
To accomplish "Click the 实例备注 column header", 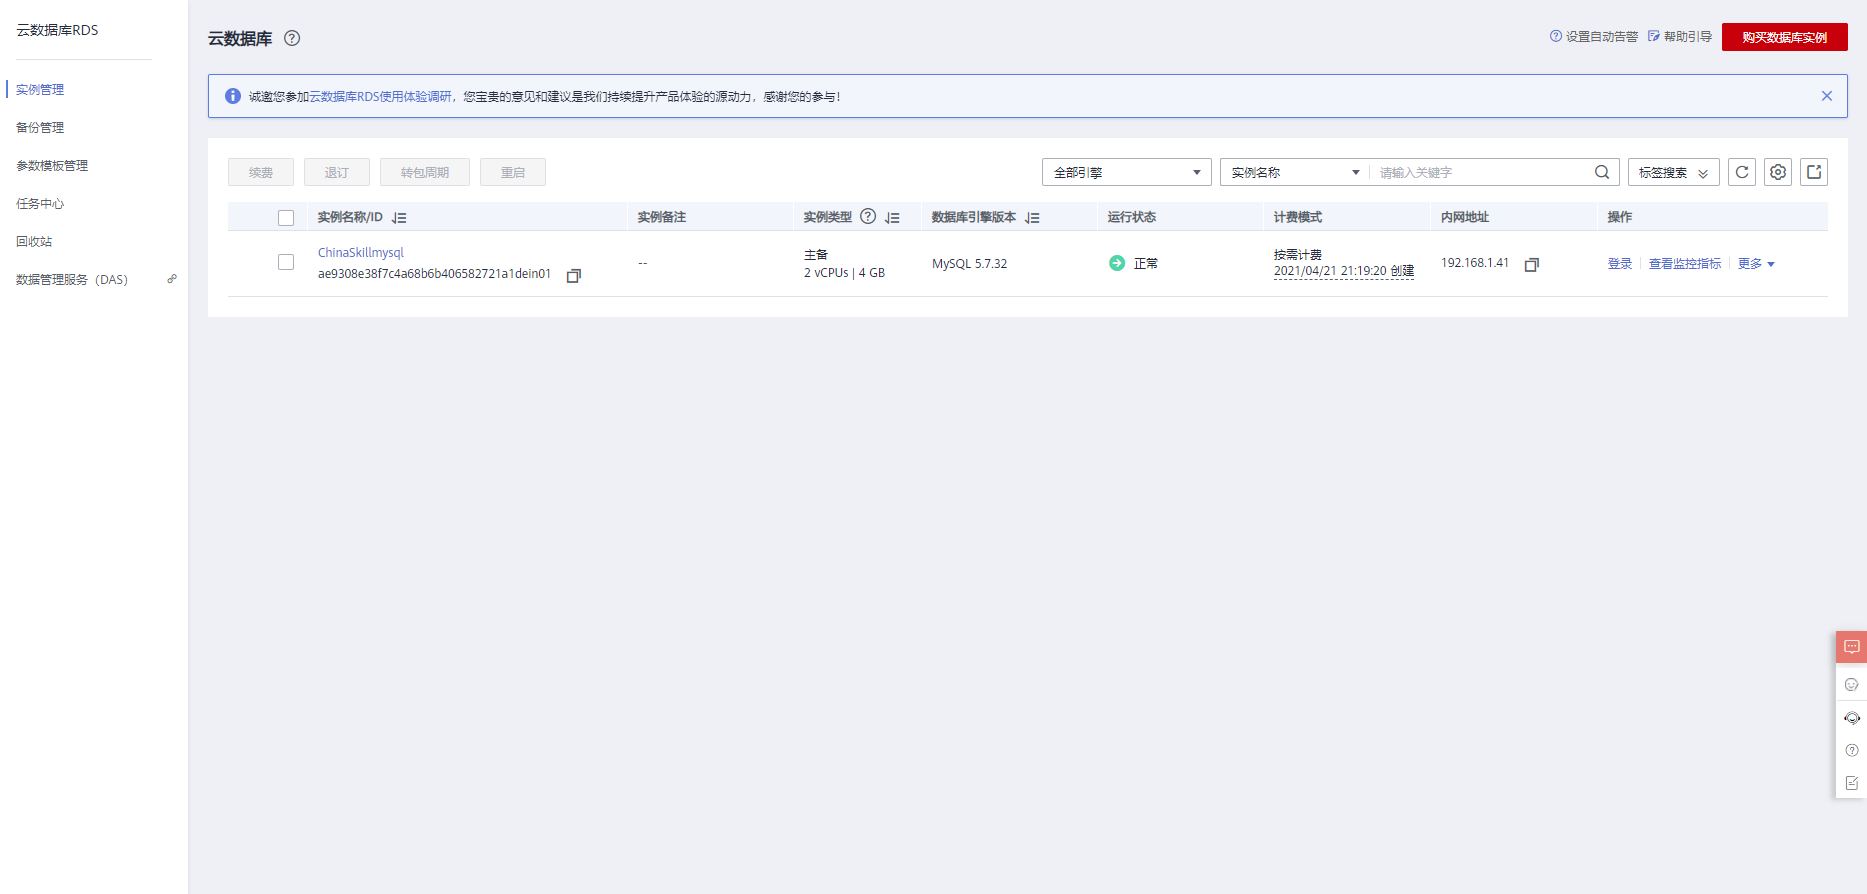I will [662, 217].
